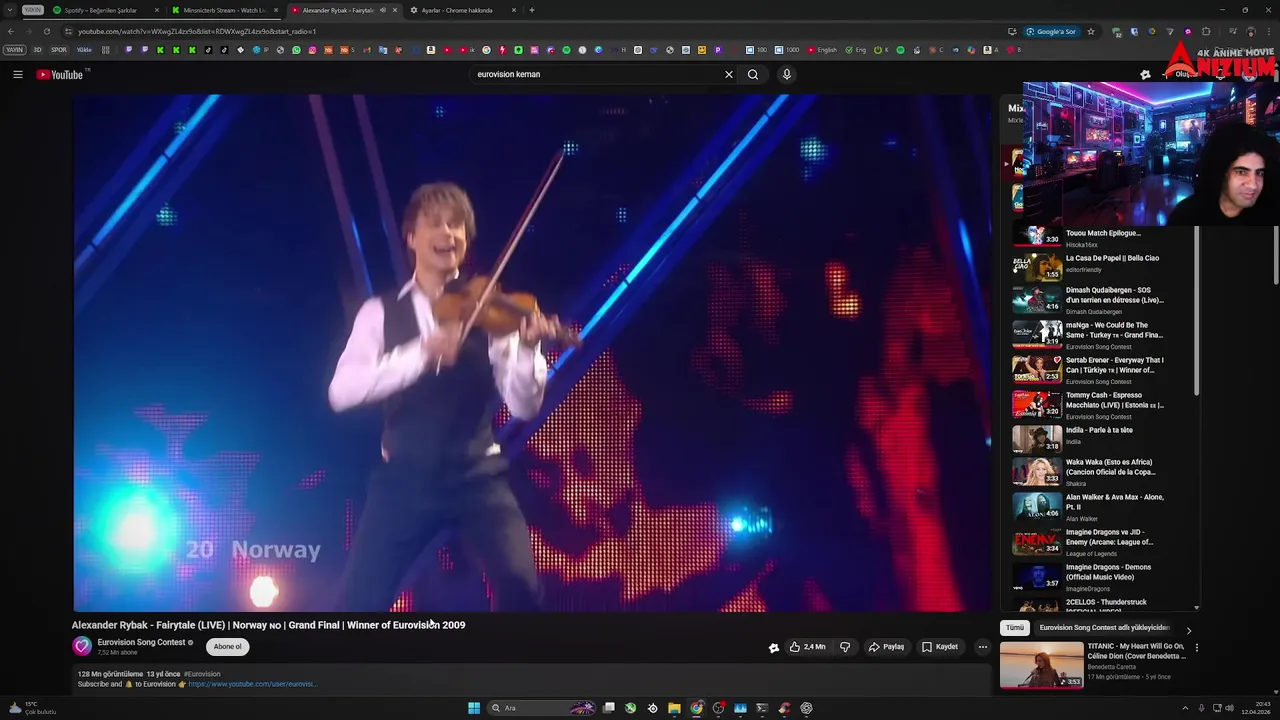Click the Google'a Sor button

pyautogui.click(x=1051, y=31)
